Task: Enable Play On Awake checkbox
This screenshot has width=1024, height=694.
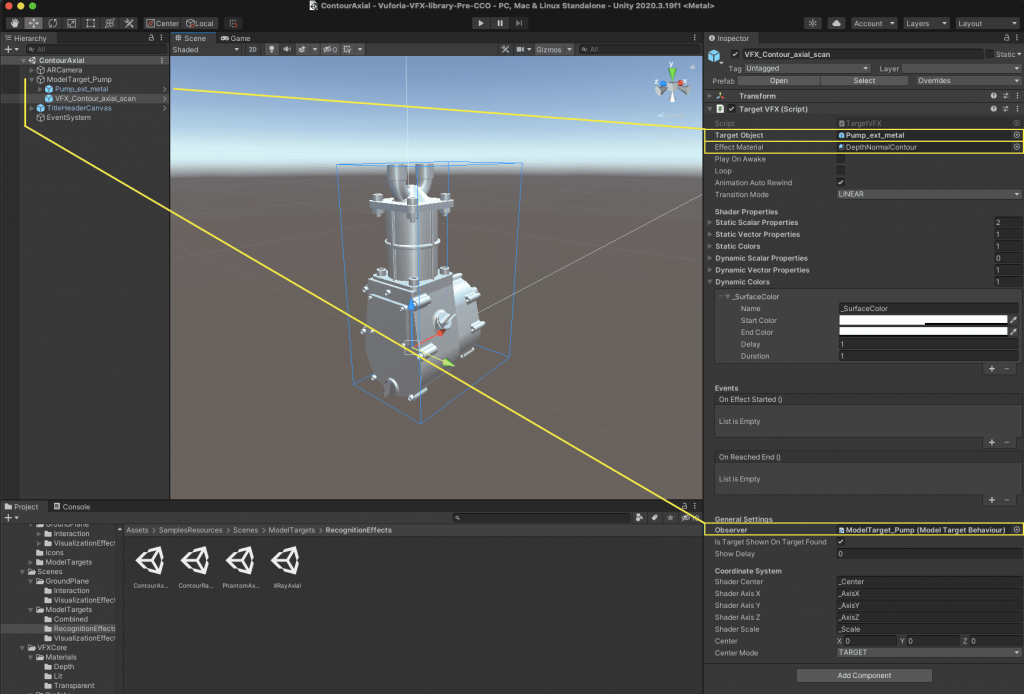Action: [840, 159]
